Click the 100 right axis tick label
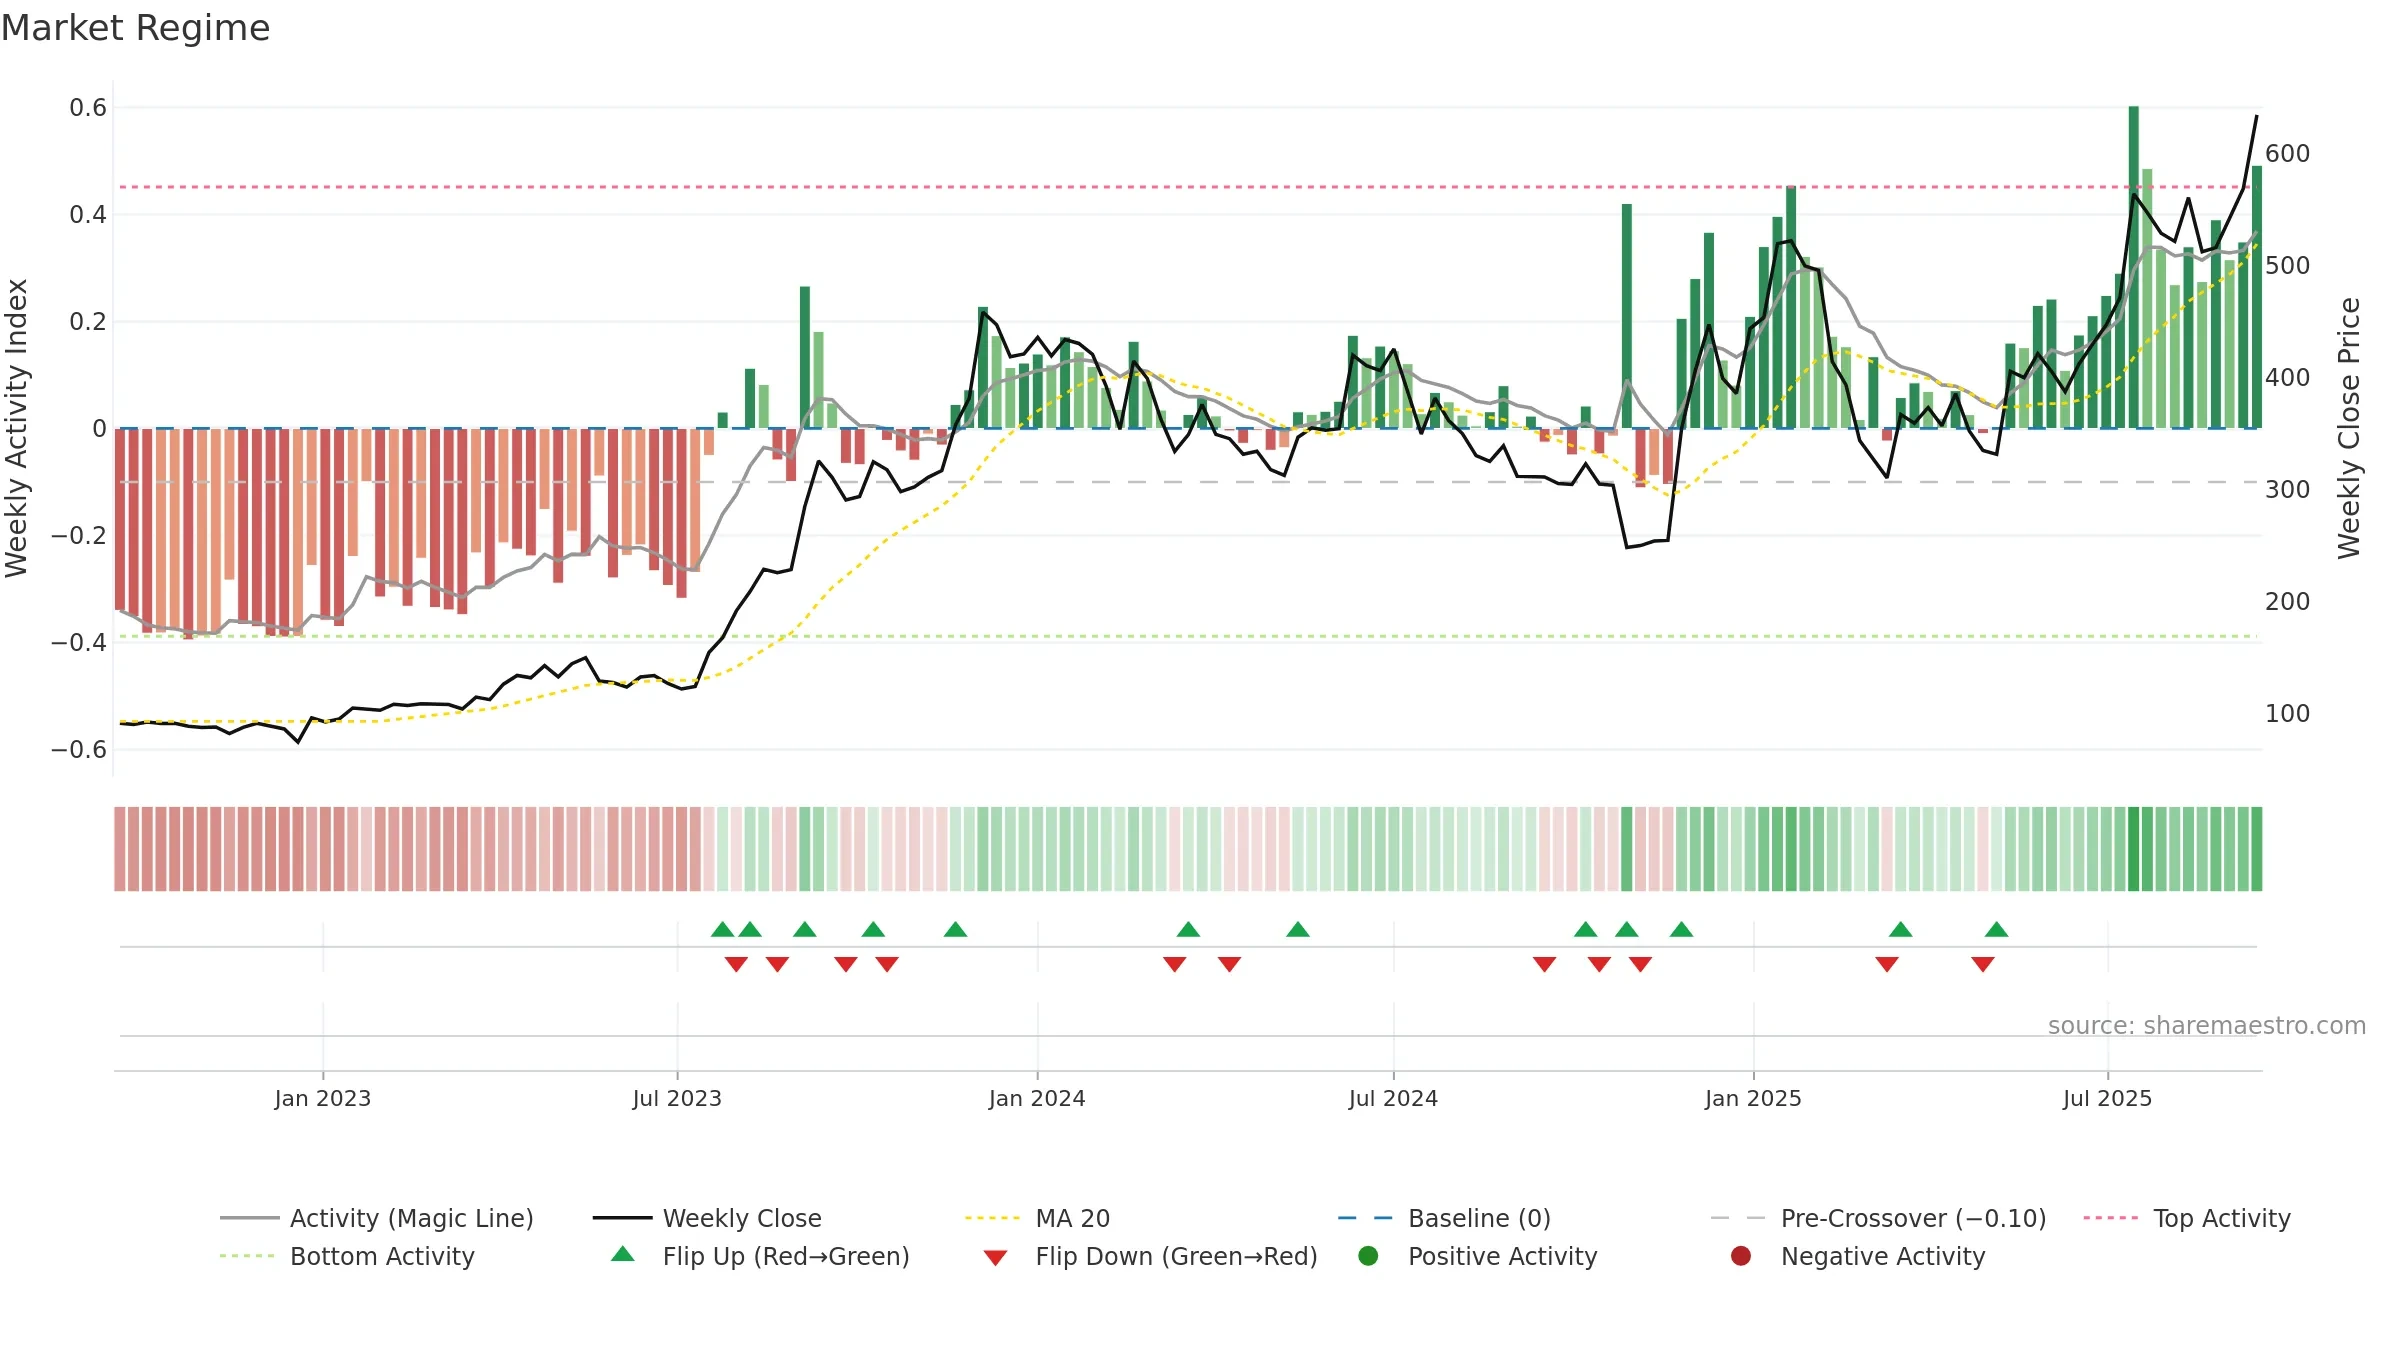Screen dimensions: 2400x1350 2288,713
